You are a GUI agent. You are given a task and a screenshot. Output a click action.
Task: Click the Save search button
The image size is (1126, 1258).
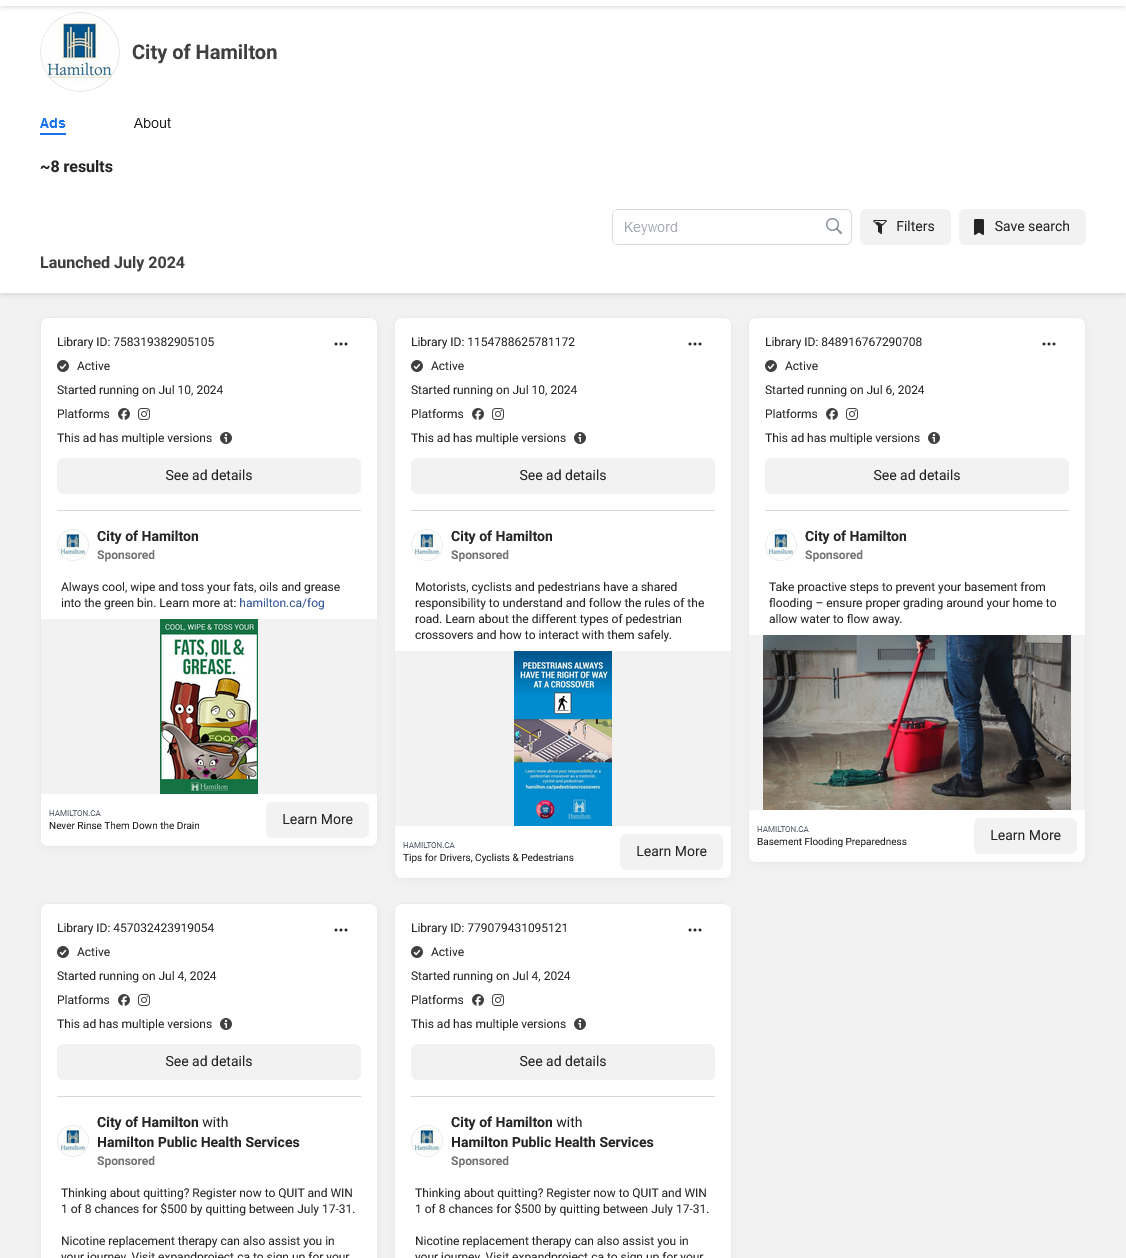pos(1022,227)
